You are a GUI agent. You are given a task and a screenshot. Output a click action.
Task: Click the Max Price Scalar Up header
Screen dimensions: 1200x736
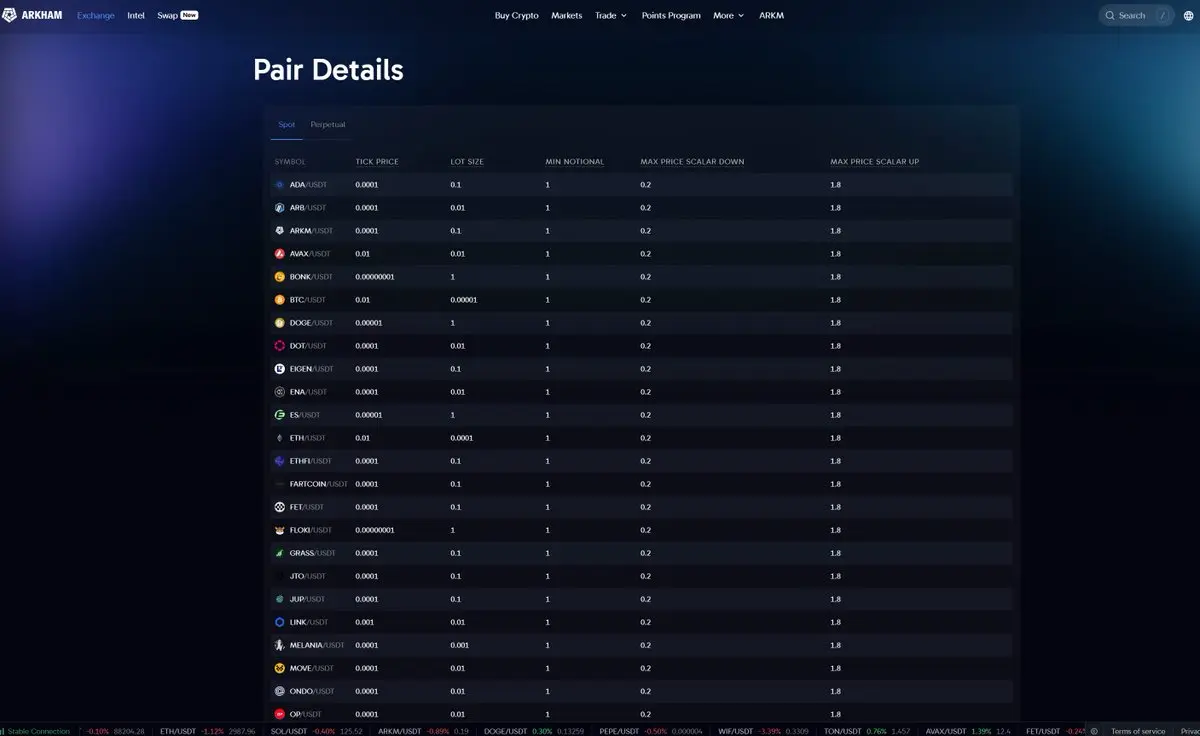click(875, 162)
